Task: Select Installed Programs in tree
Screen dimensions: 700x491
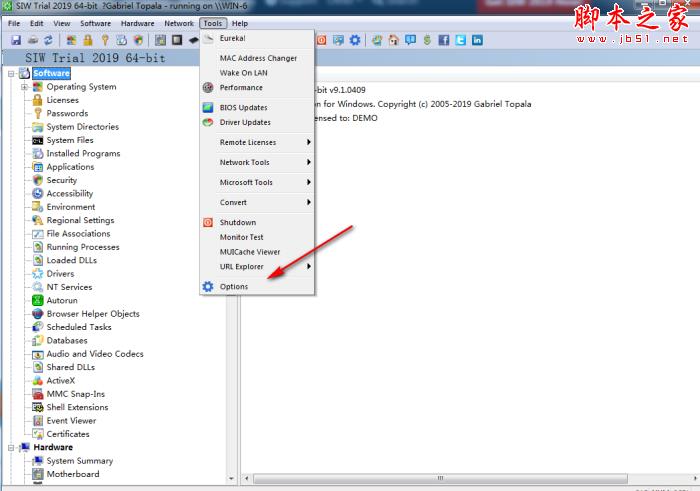Action: [83, 154]
